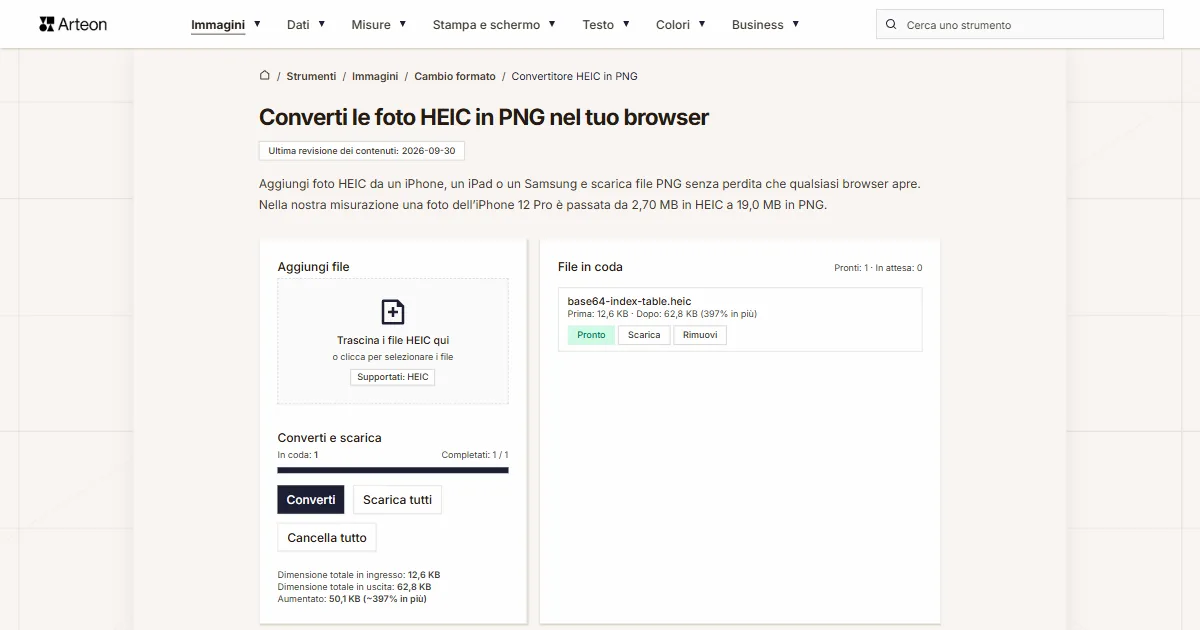This screenshot has width=1200, height=630.
Task: Click the Scarica tutti button
Action: click(x=397, y=499)
